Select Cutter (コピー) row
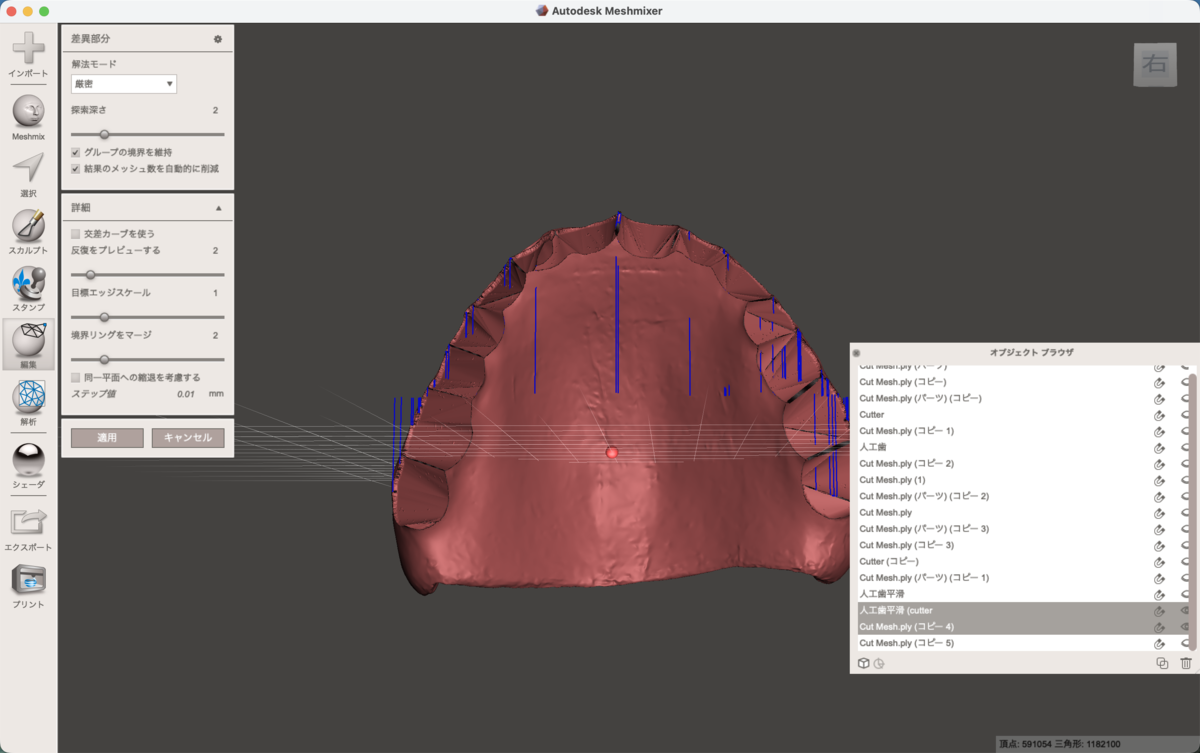Screen dimensions: 1200x753 click(1022, 561)
